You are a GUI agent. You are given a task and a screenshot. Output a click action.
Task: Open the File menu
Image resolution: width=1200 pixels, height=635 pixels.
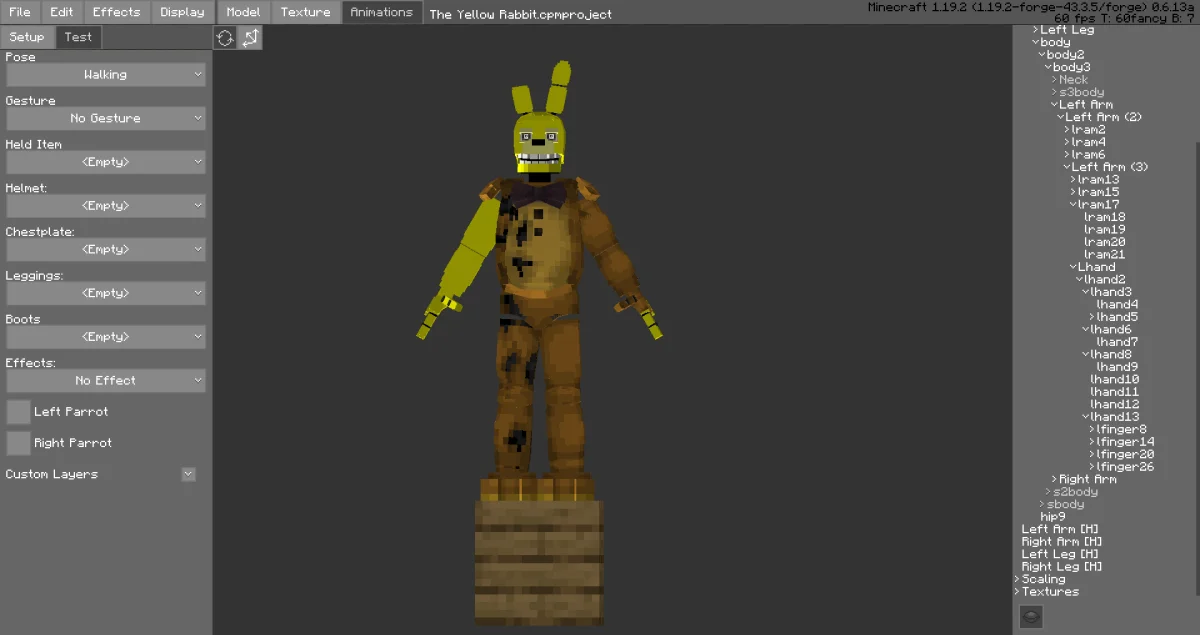tap(20, 12)
